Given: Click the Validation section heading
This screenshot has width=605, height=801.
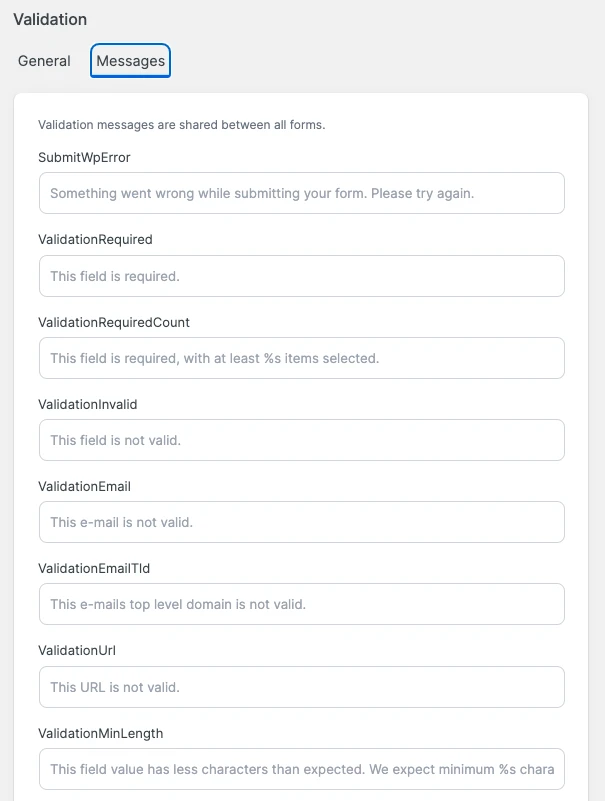Looking at the screenshot, I should coord(50,19).
